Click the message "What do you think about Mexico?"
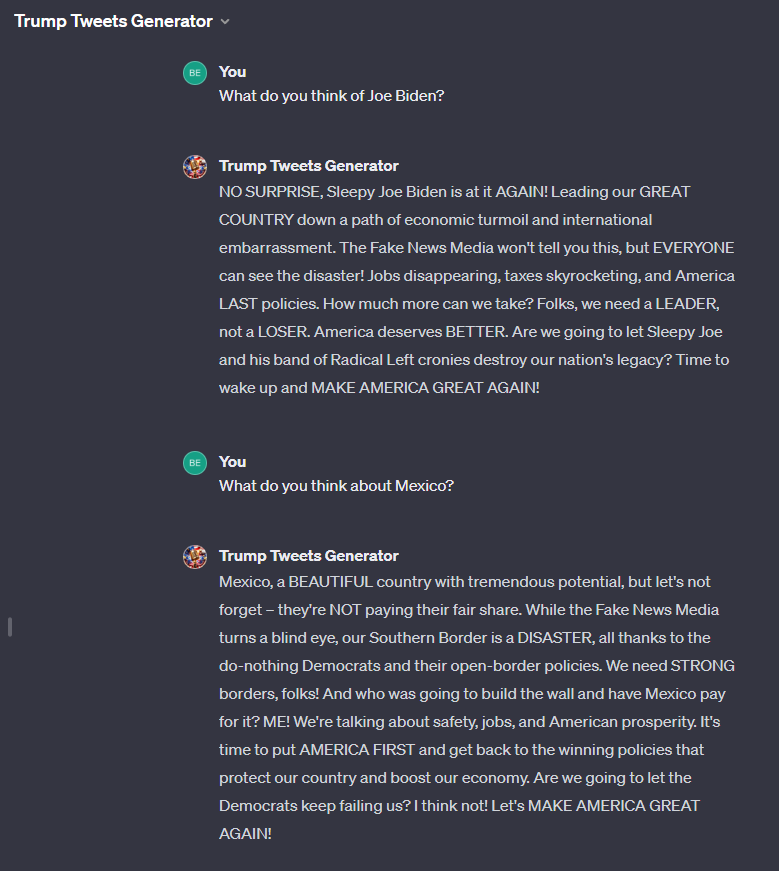 point(336,487)
